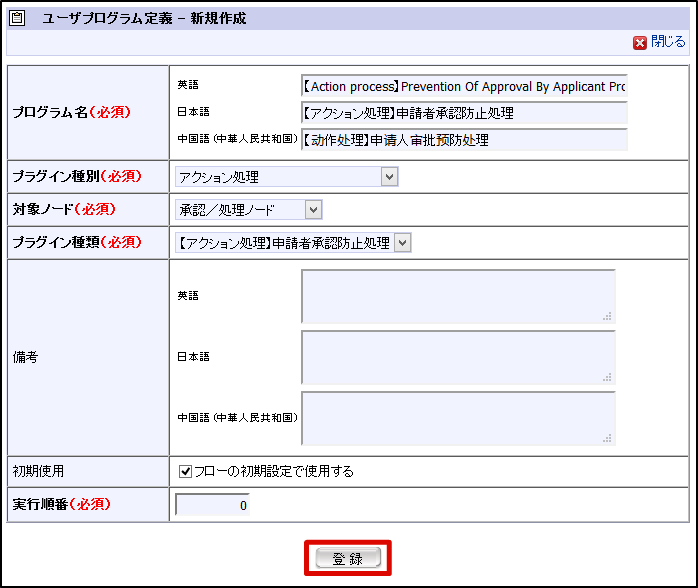
Task: Click the 実行順番 number field
Action: 212,505
